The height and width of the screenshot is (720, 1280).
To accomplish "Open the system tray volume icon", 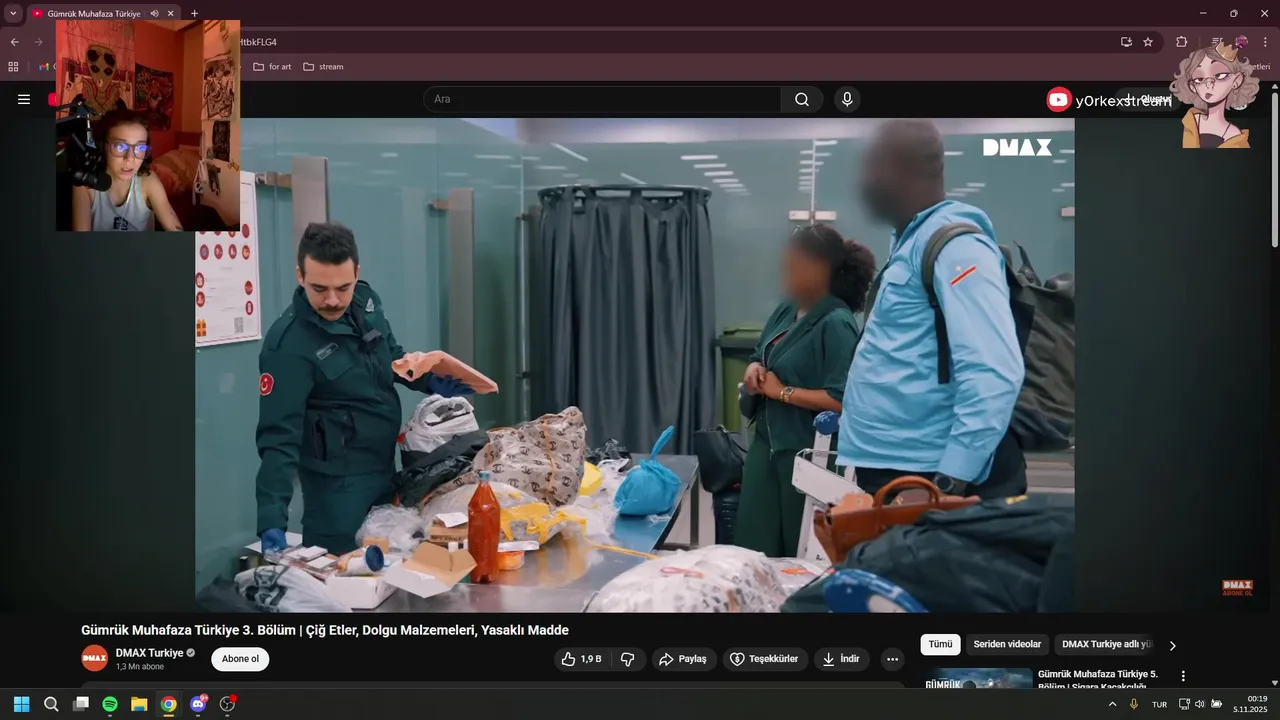I will (x=1200, y=704).
